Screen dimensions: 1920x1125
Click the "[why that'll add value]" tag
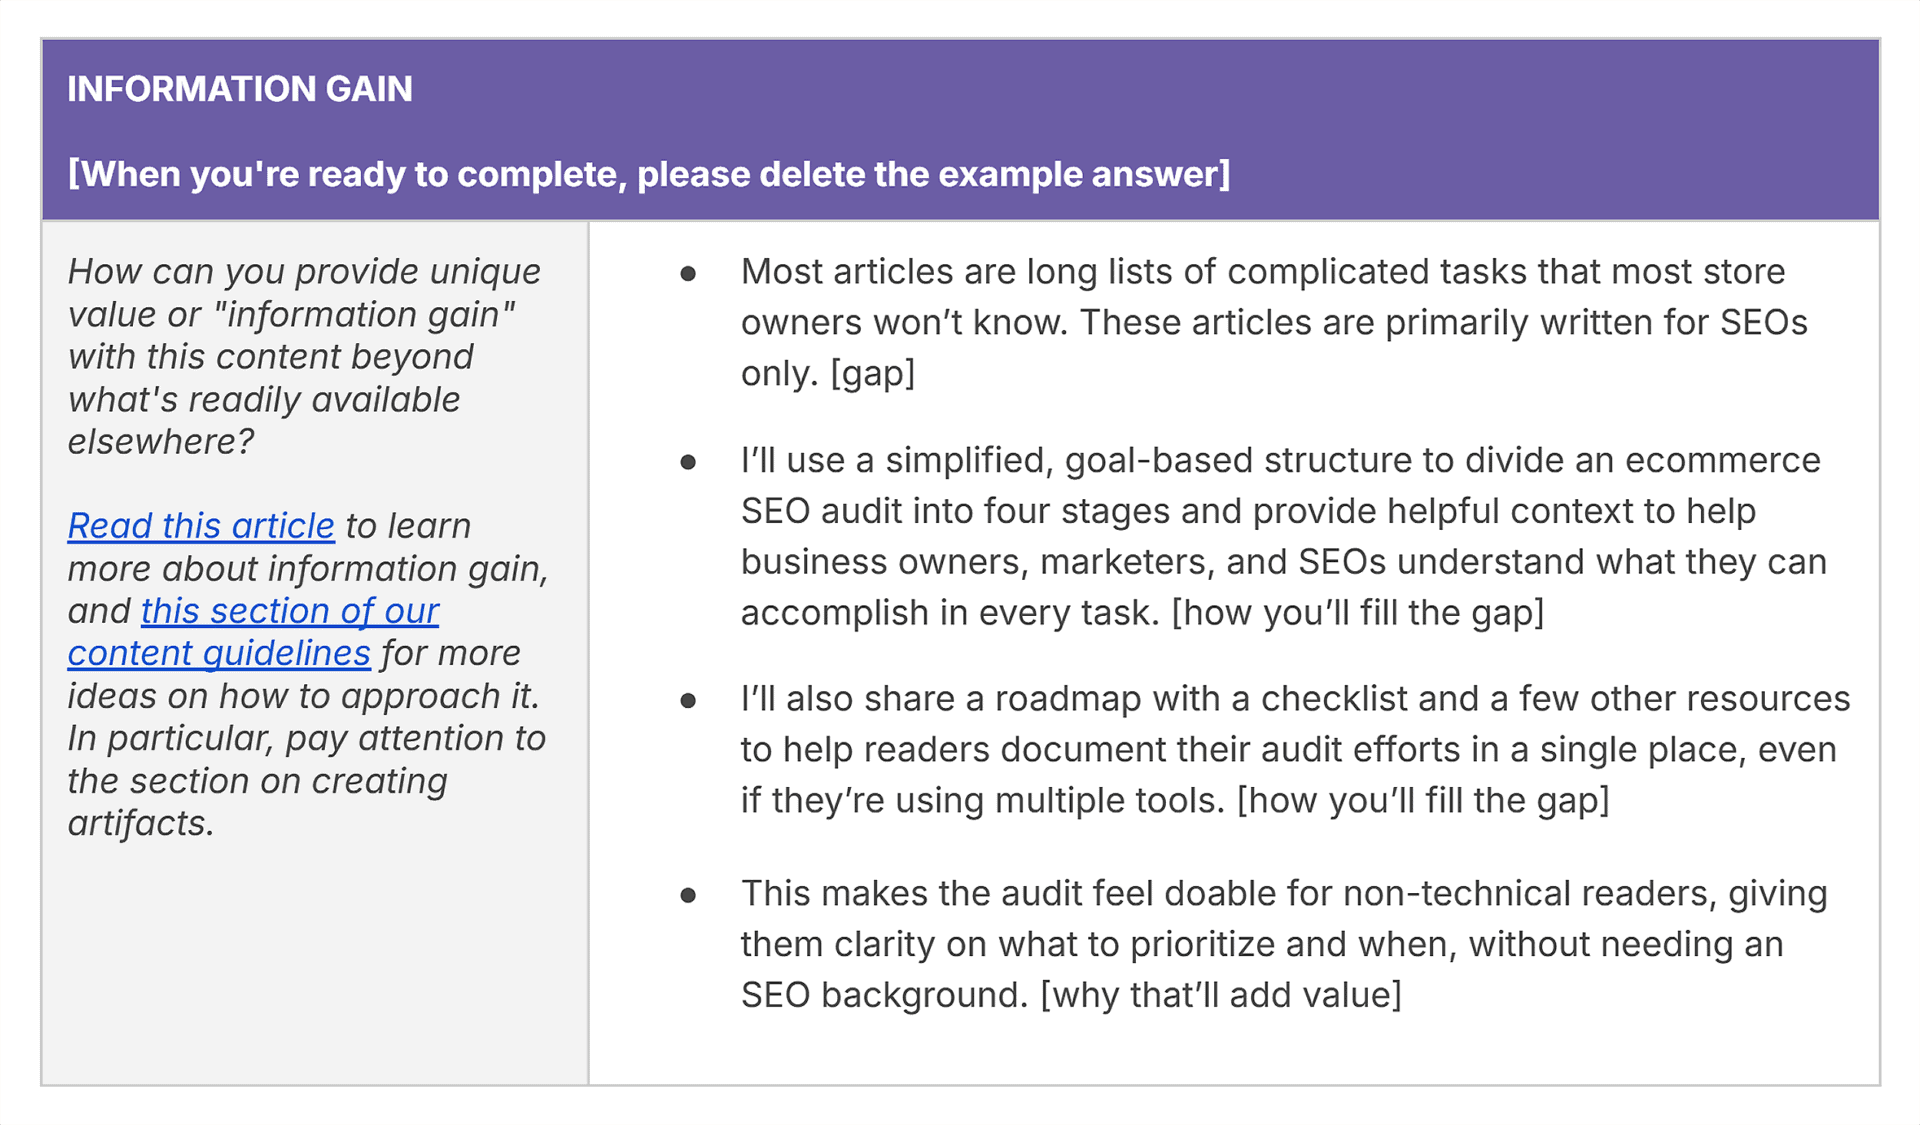(x=1220, y=995)
